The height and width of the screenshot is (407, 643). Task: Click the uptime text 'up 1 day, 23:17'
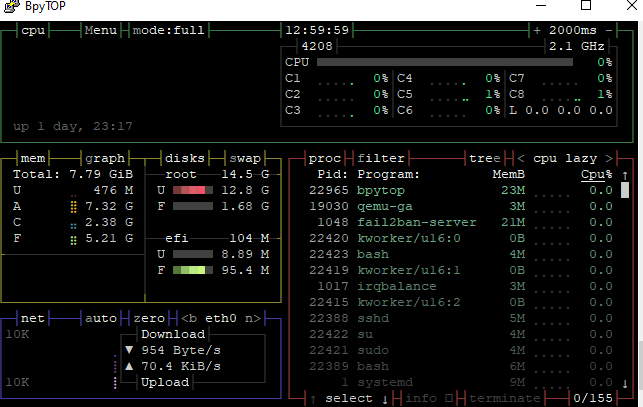click(x=73, y=126)
